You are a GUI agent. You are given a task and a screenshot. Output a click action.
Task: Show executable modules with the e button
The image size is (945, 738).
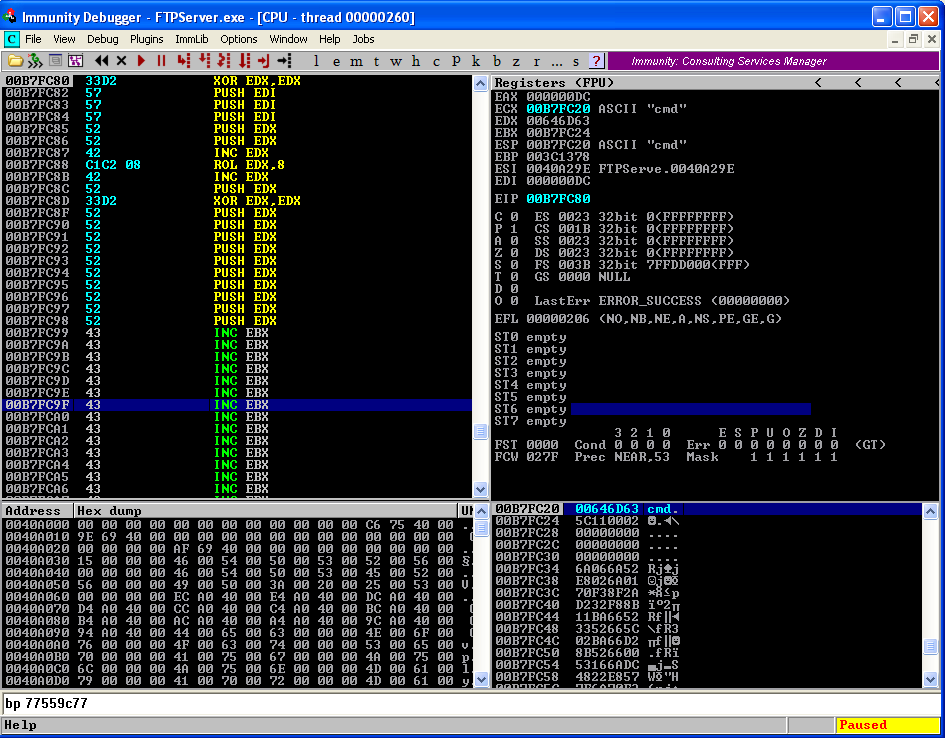pyautogui.click(x=336, y=61)
